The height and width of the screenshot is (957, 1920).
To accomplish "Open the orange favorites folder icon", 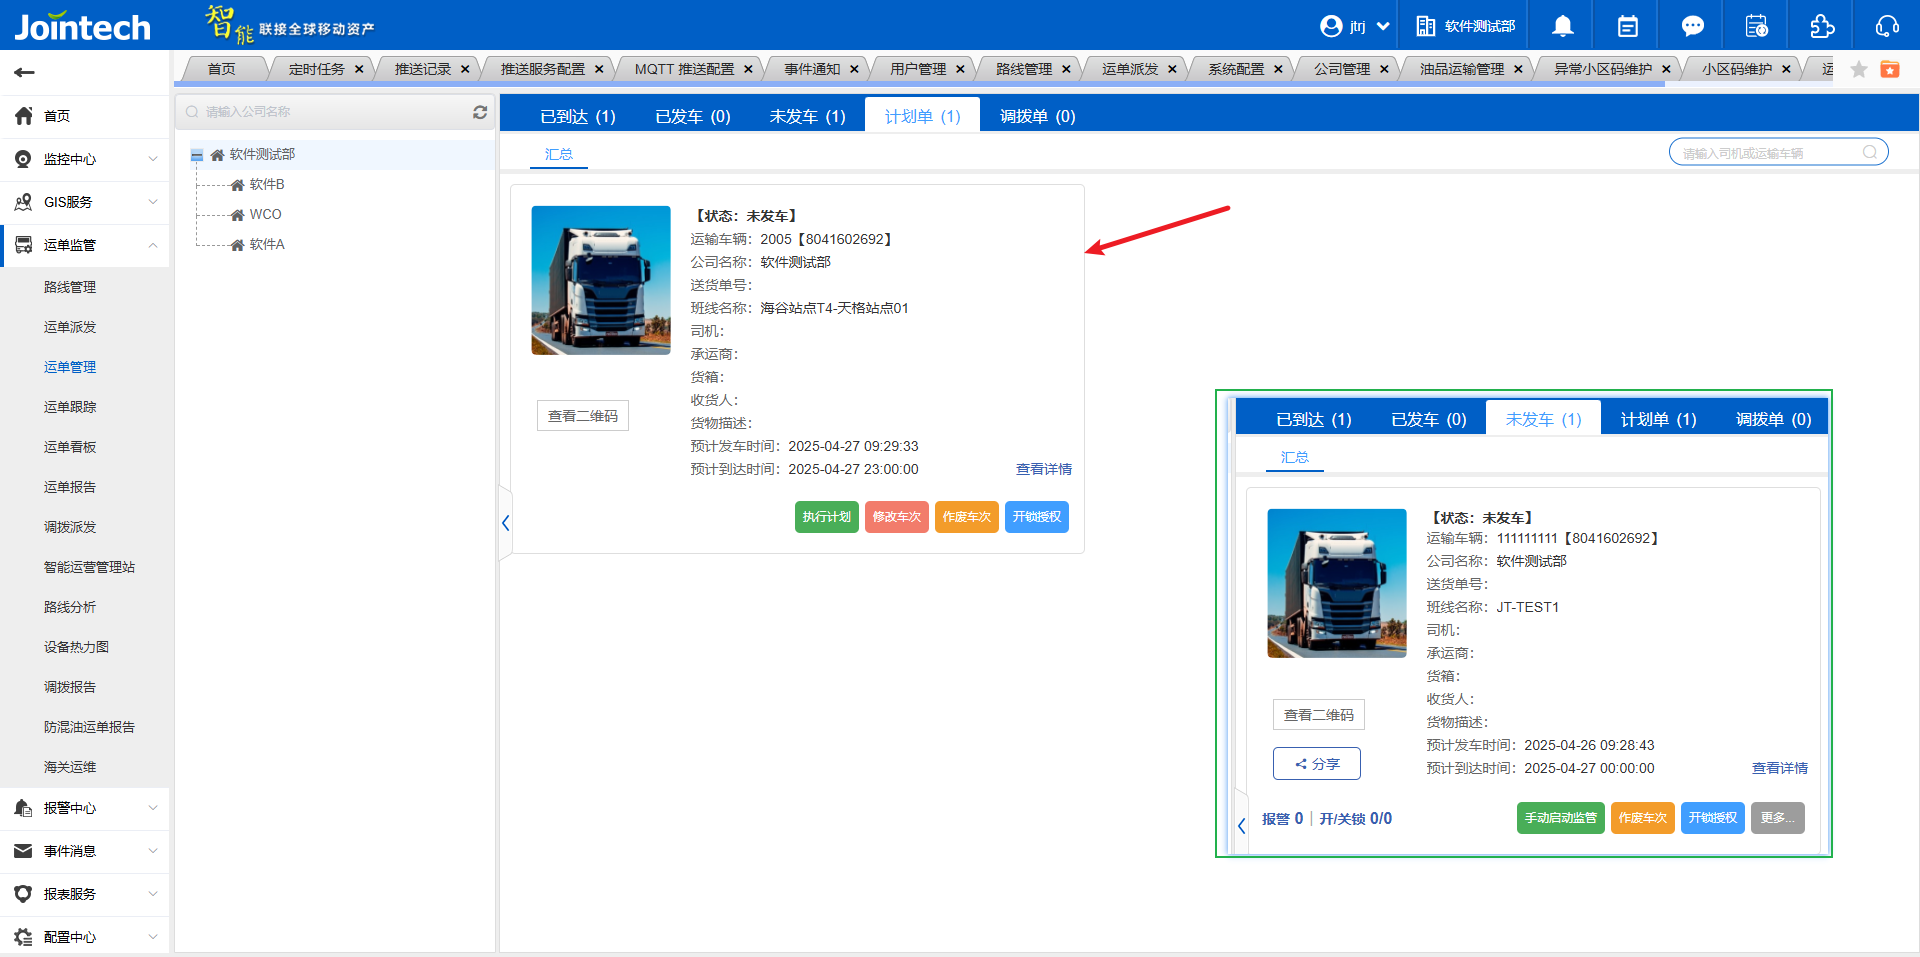I will 1890,69.
